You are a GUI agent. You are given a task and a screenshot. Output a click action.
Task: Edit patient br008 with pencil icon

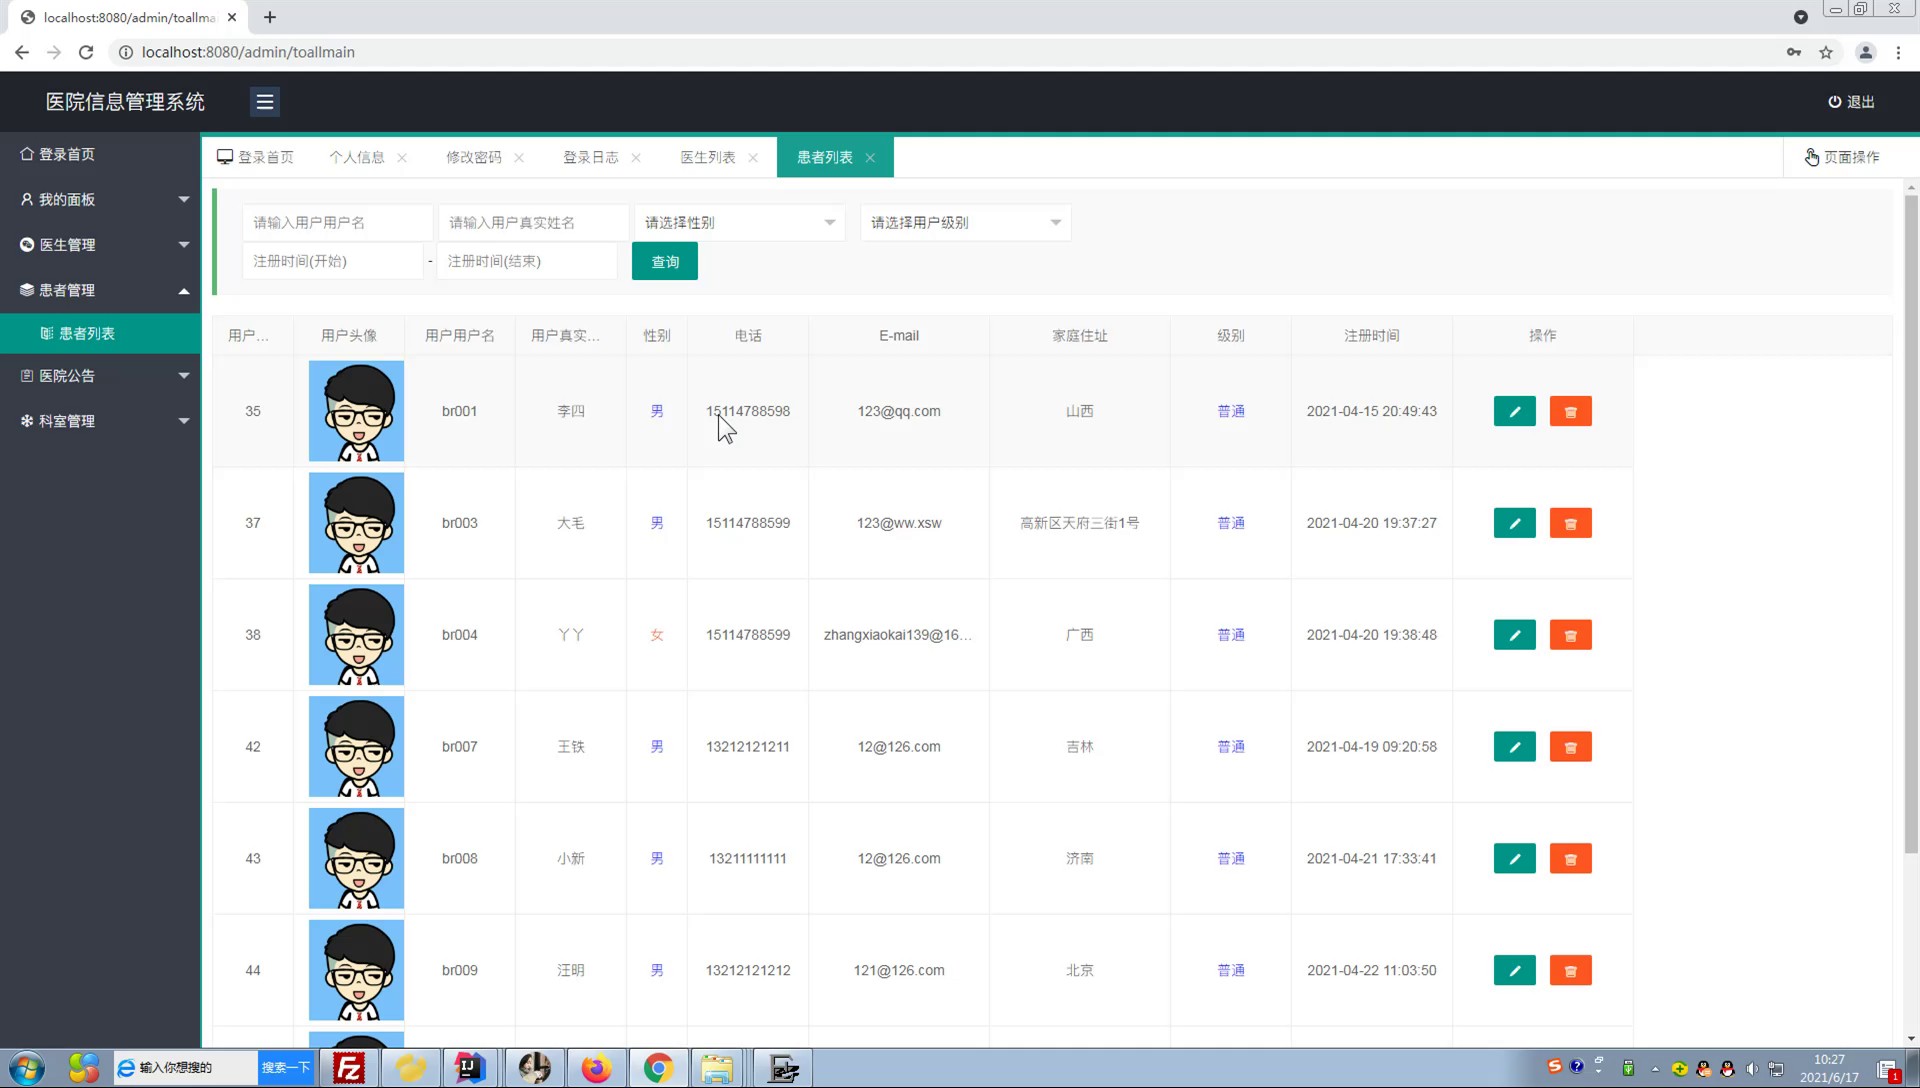point(1514,859)
